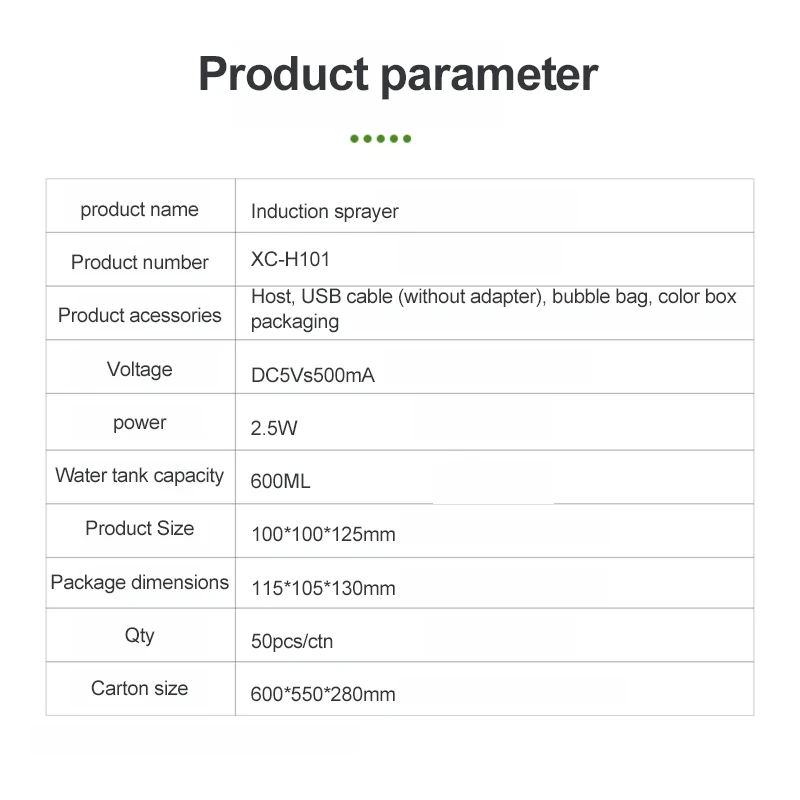The image size is (800, 800).
Task: Click the 50pcs/ctn quantity value
Action: coord(292,641)
